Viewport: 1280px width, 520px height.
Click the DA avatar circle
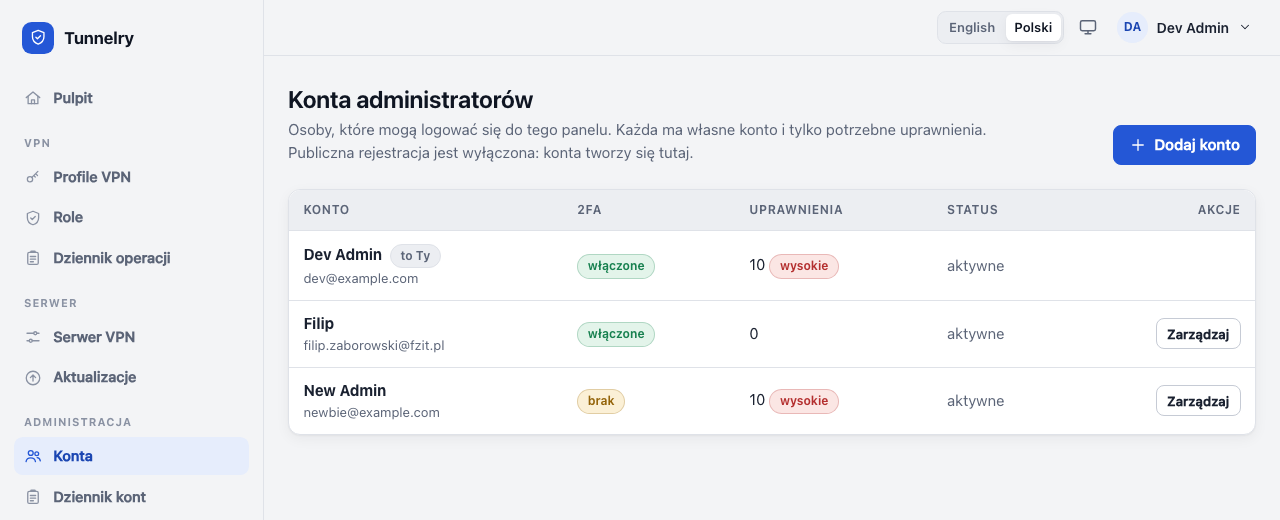[1132, 27]
